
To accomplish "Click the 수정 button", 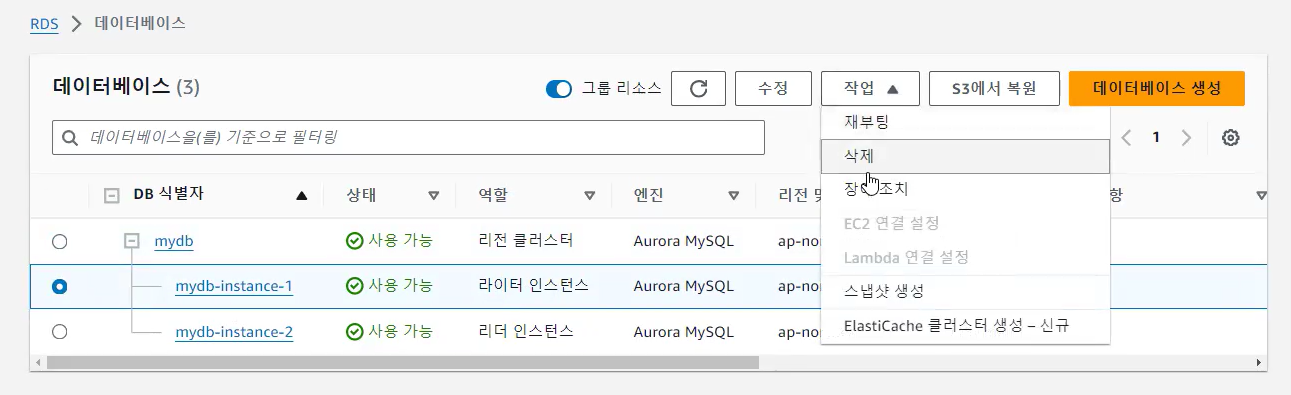I will (773, 88).
